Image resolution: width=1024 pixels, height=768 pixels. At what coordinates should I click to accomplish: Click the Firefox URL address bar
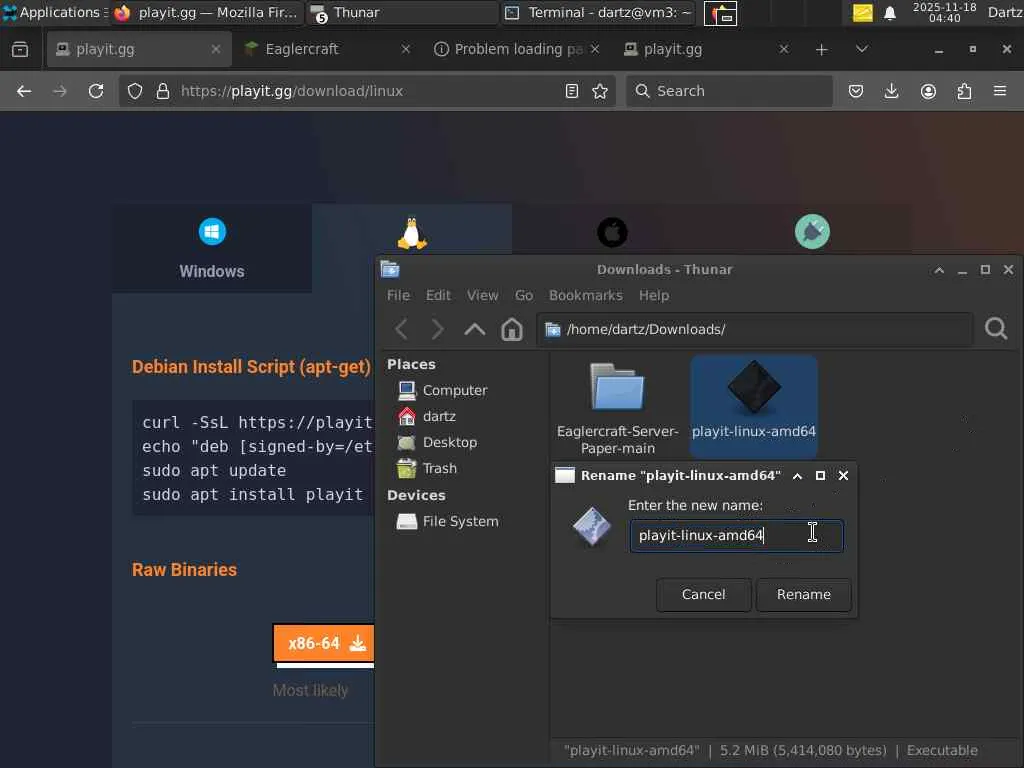click(x=366, y=91)
